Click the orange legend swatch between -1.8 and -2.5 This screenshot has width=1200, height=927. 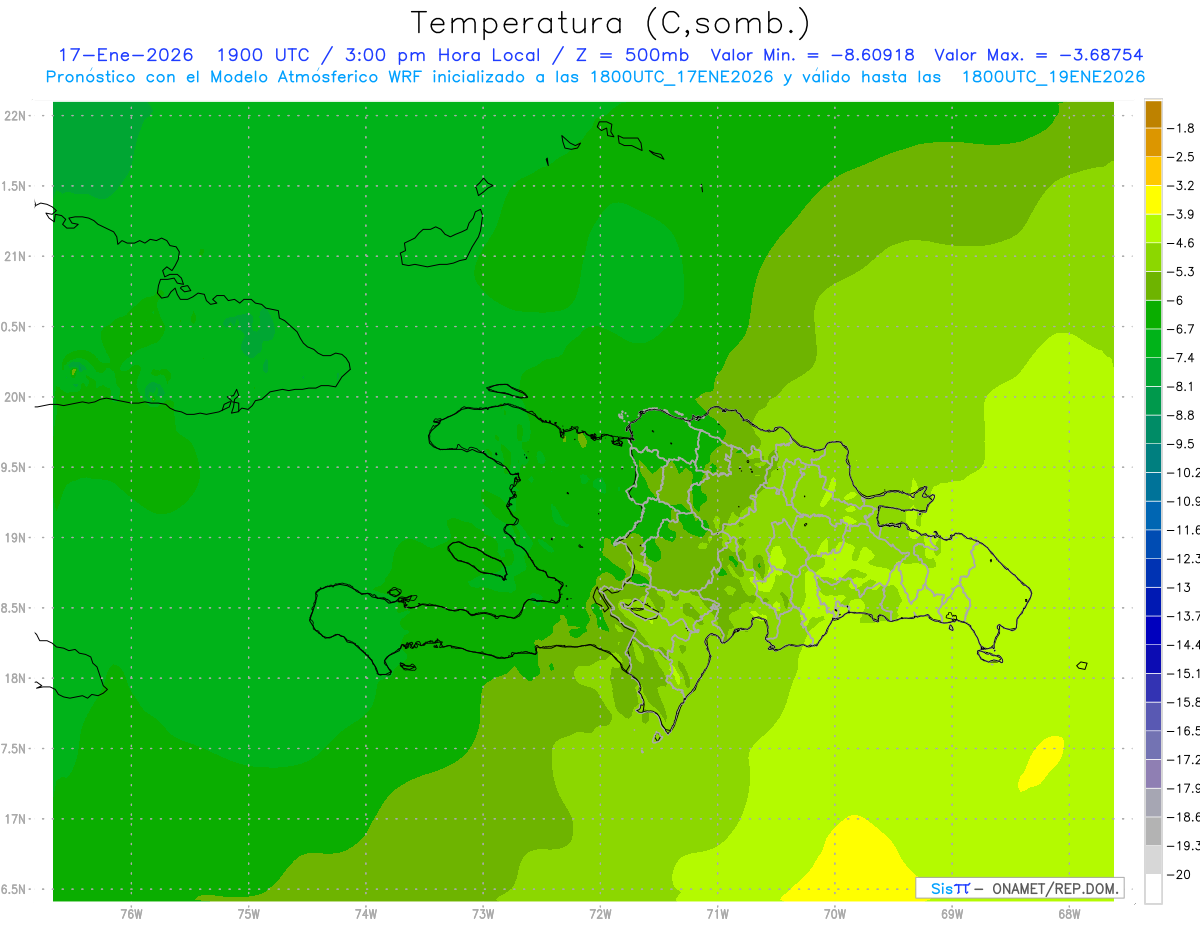[x=1153, y=142]
